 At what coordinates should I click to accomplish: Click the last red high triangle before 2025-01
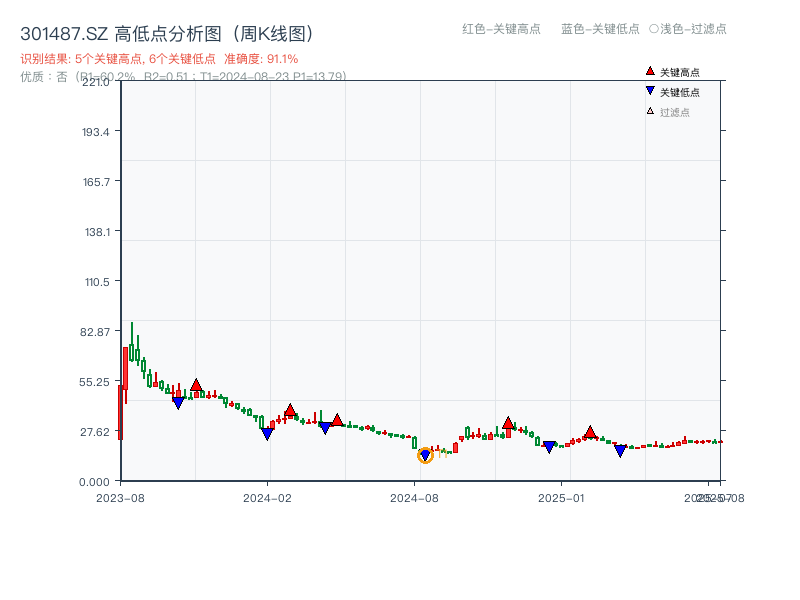click(x=509, y=423)
